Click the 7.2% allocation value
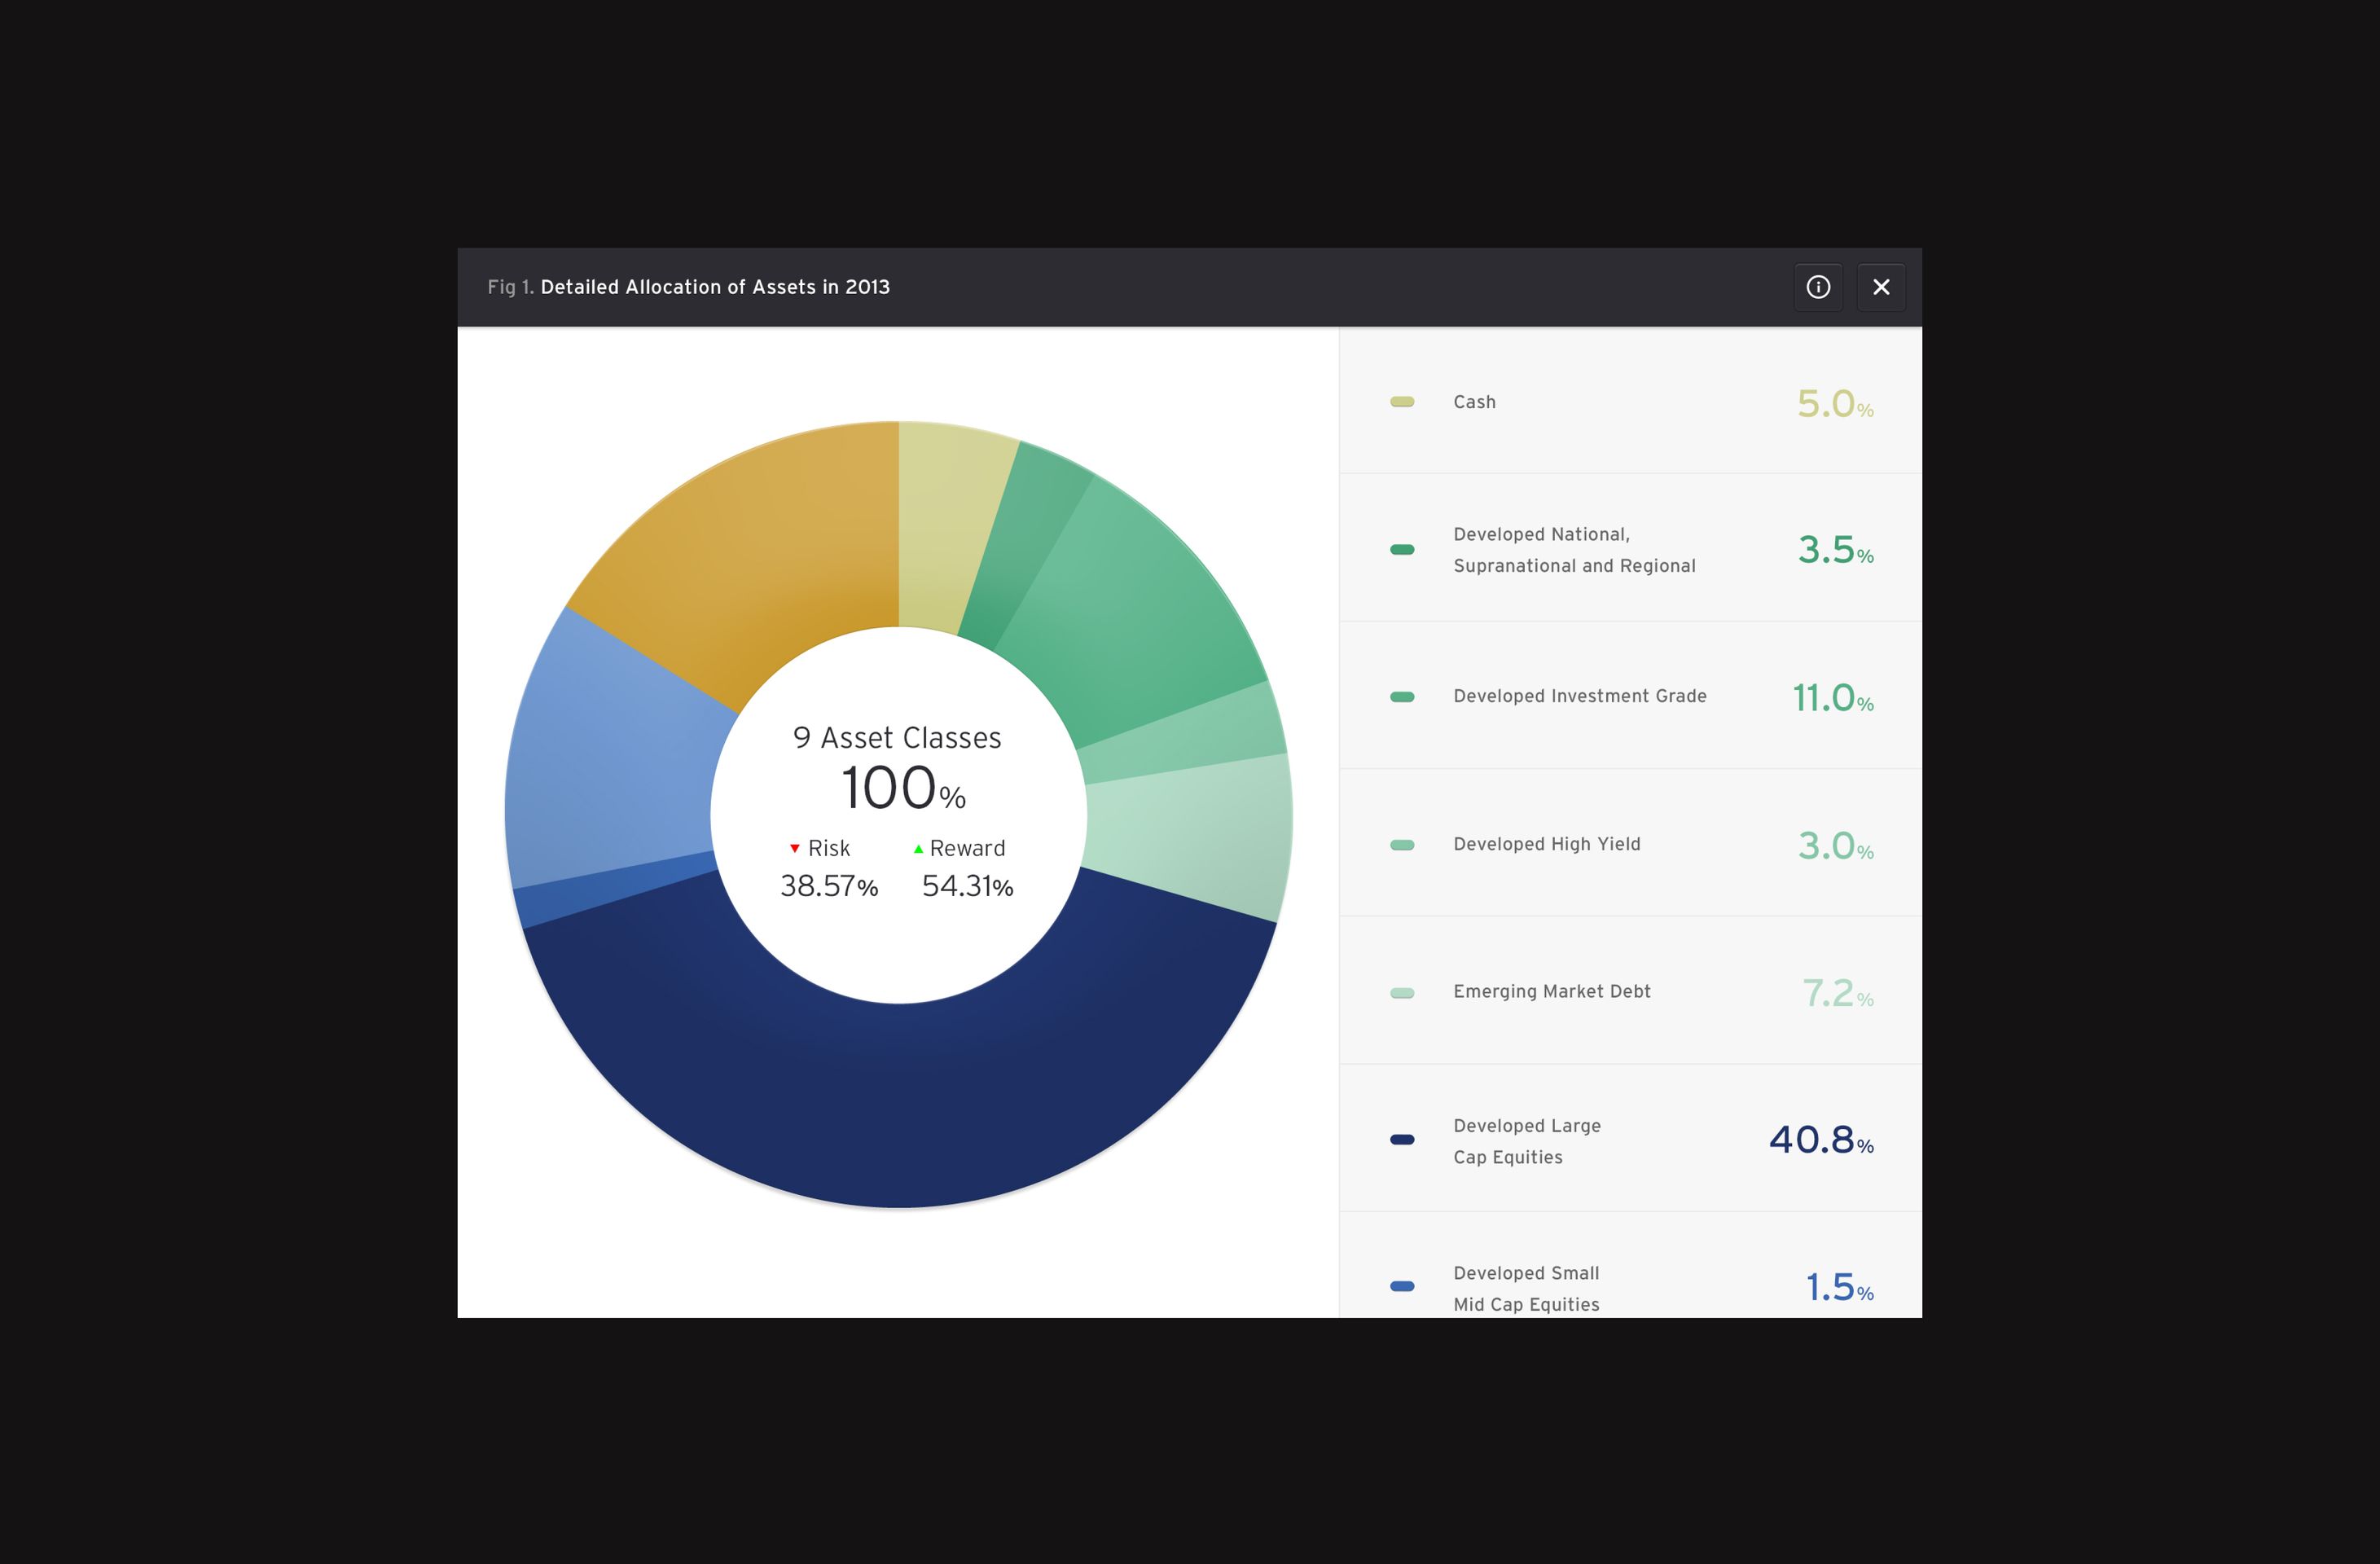Screen dimensions: 2380x1564 click(1838, 993)
